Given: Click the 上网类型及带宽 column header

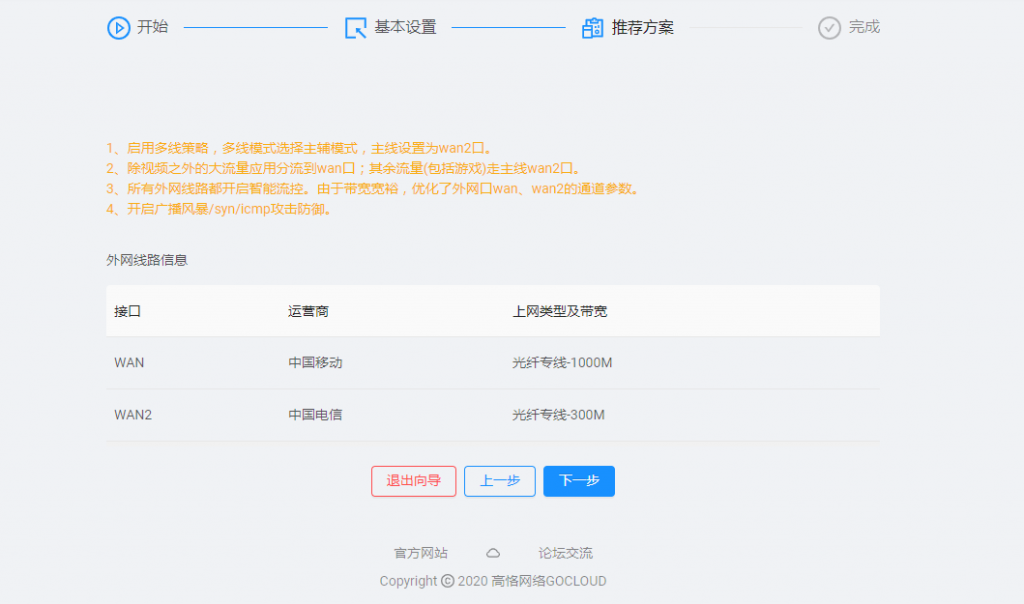Looking at the screenshot, I should 559,312.
